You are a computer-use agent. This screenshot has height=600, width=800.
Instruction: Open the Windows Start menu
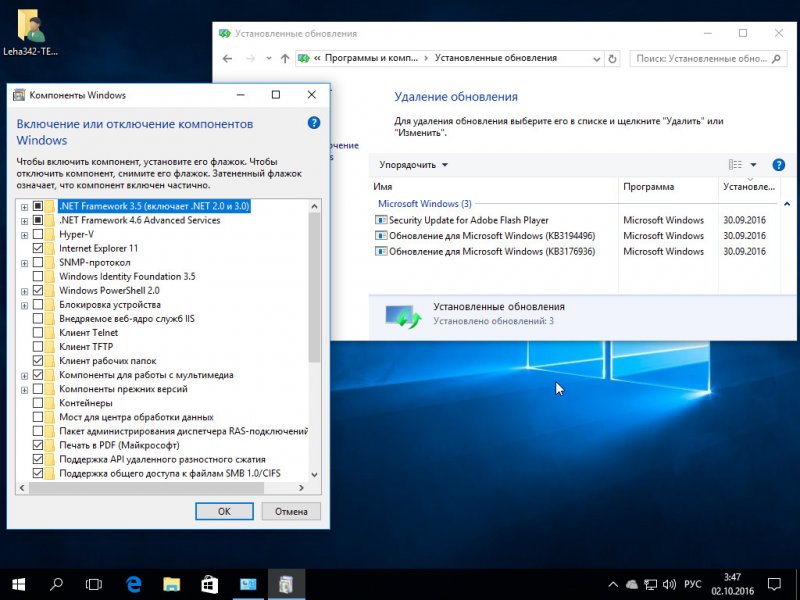point(19,584)
